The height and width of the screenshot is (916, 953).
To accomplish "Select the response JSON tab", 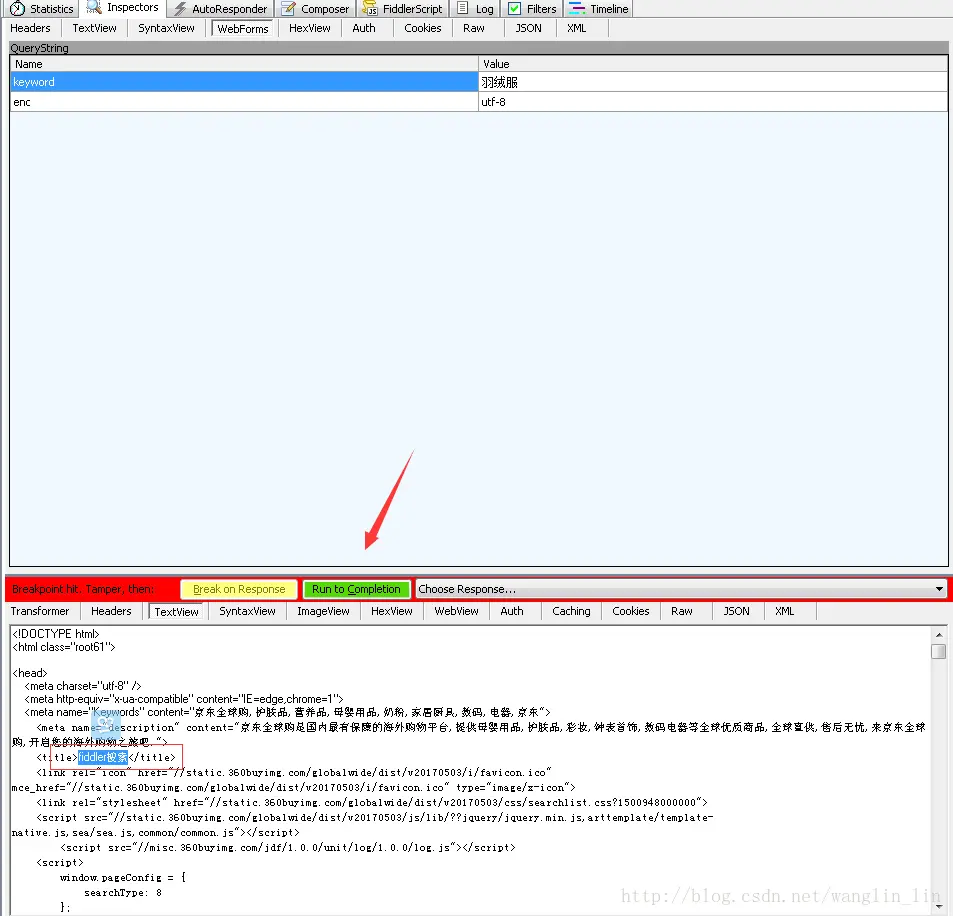I will (736, 611).
